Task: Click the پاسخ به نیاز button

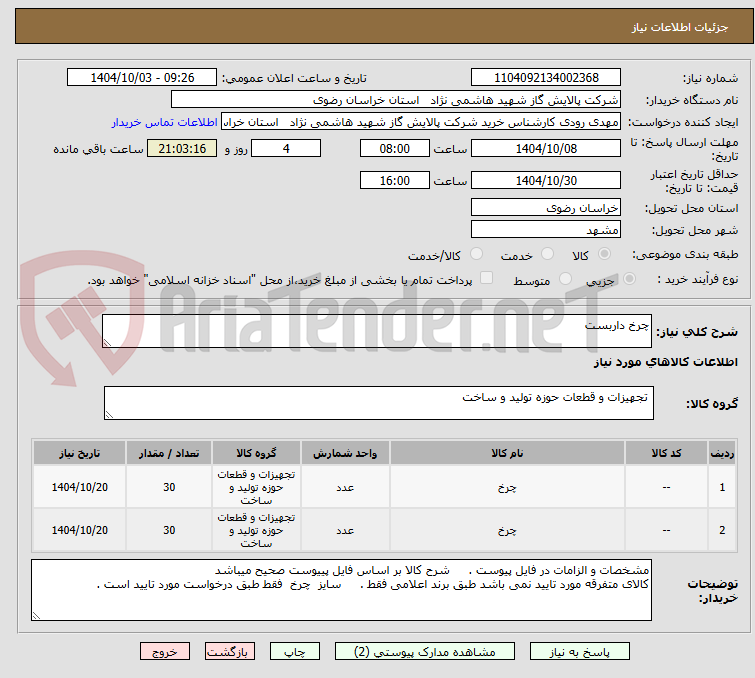Action: pos(580,652)
